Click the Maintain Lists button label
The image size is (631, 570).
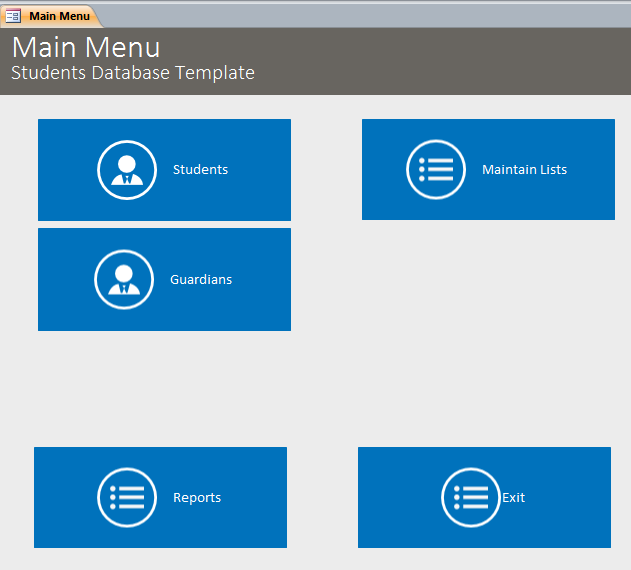(524, 169)
